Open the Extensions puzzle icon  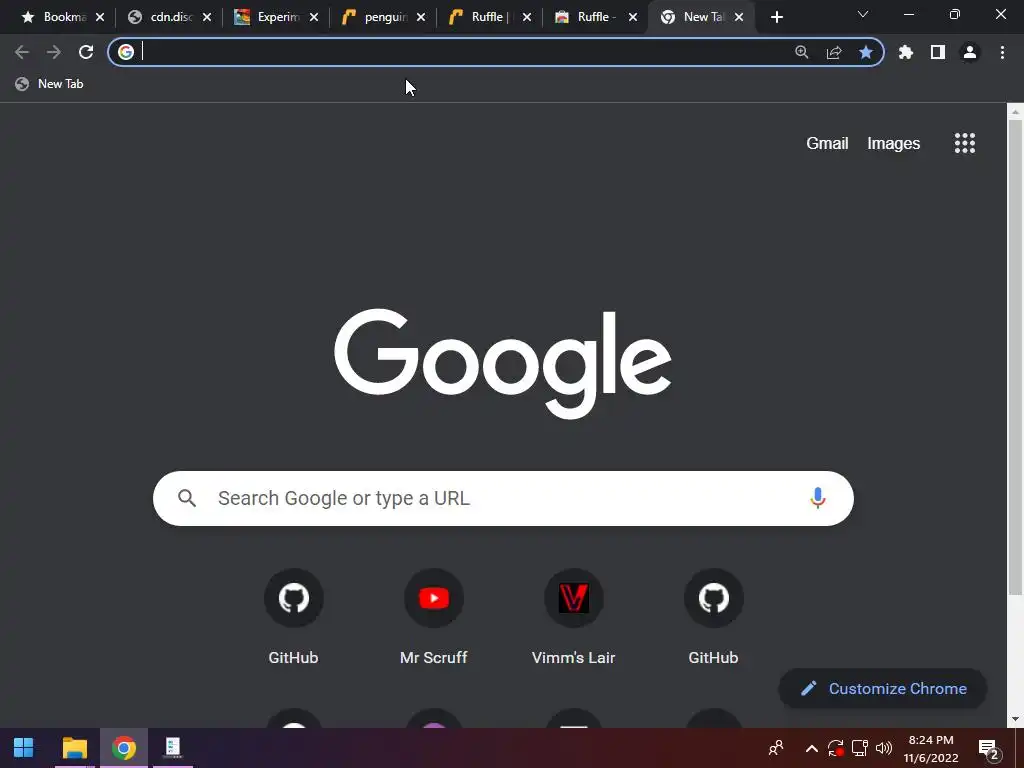(905, 52)
